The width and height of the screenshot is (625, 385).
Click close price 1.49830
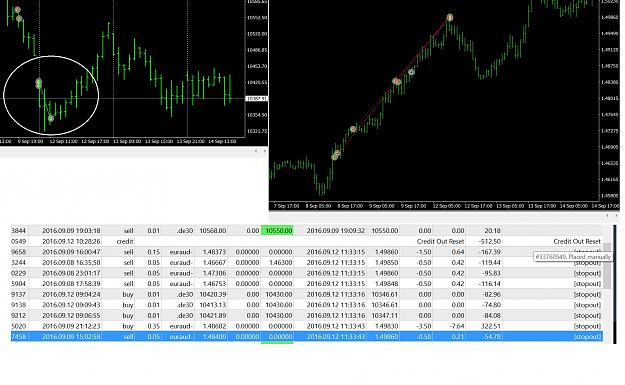[x=387, y=326]
